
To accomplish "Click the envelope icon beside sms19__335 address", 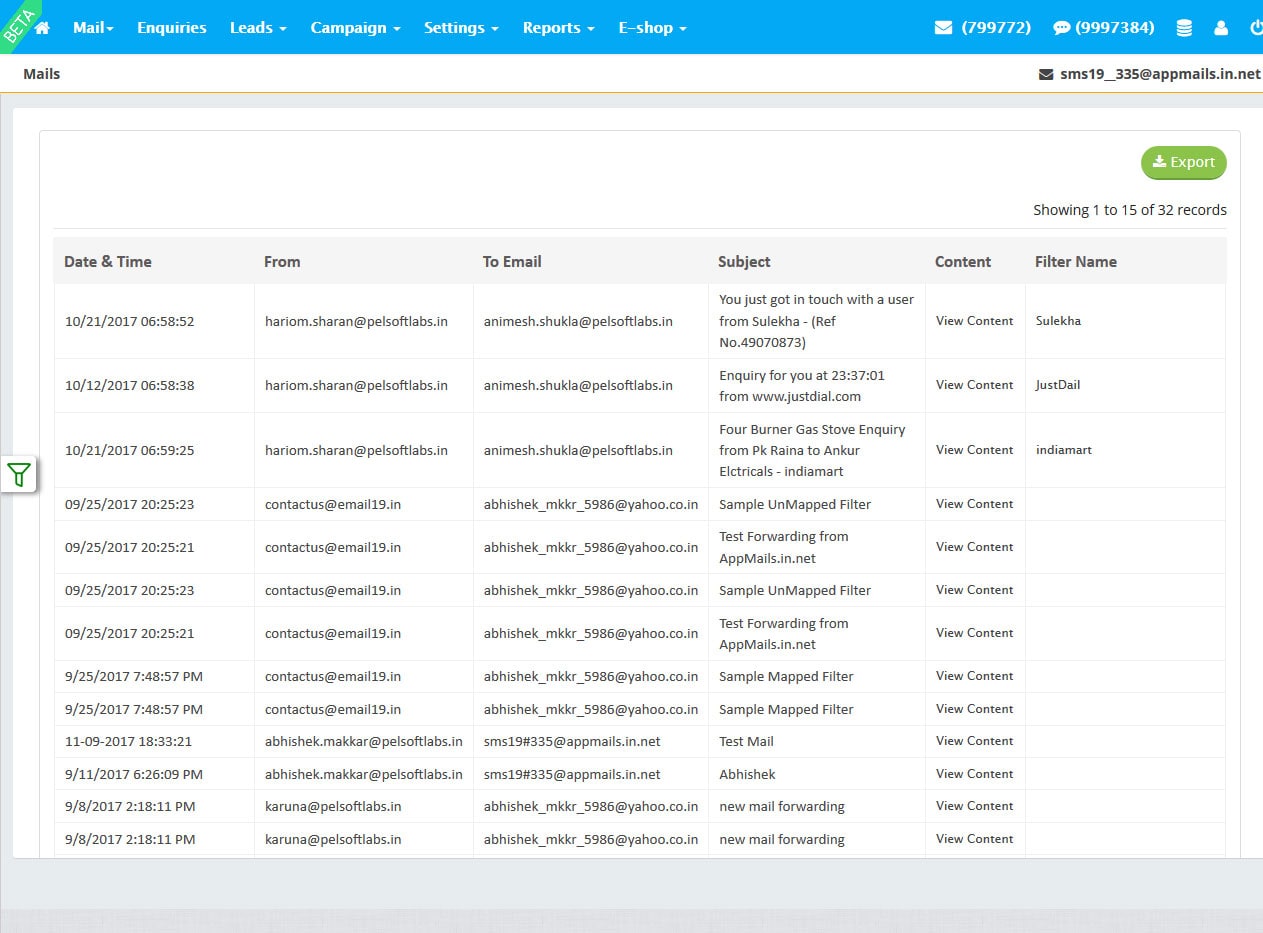I will point(1046,74).
